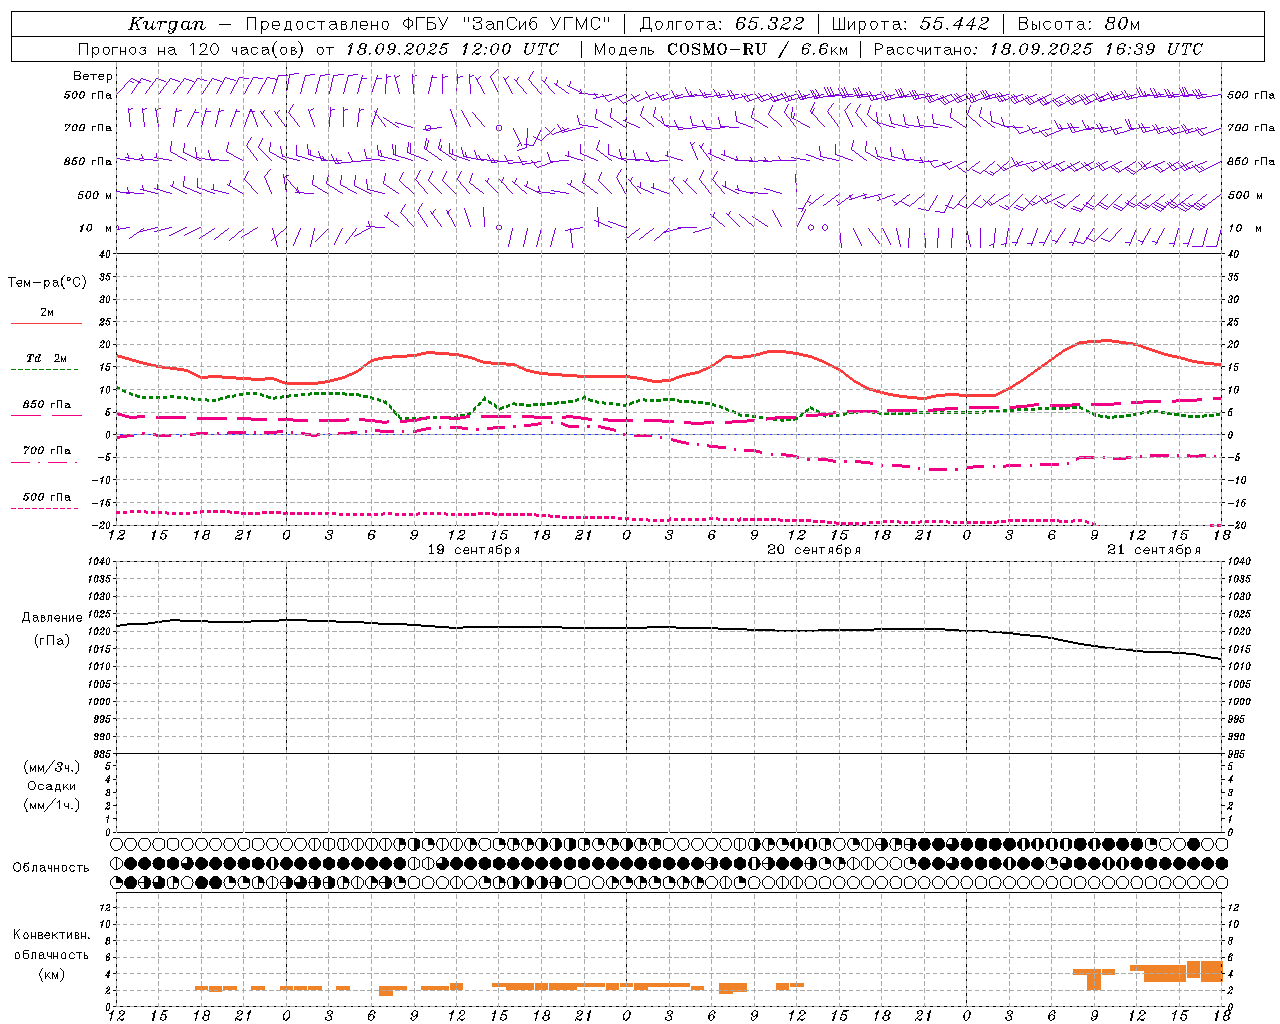Click the model name COSMO-RU

coord(716,48)
